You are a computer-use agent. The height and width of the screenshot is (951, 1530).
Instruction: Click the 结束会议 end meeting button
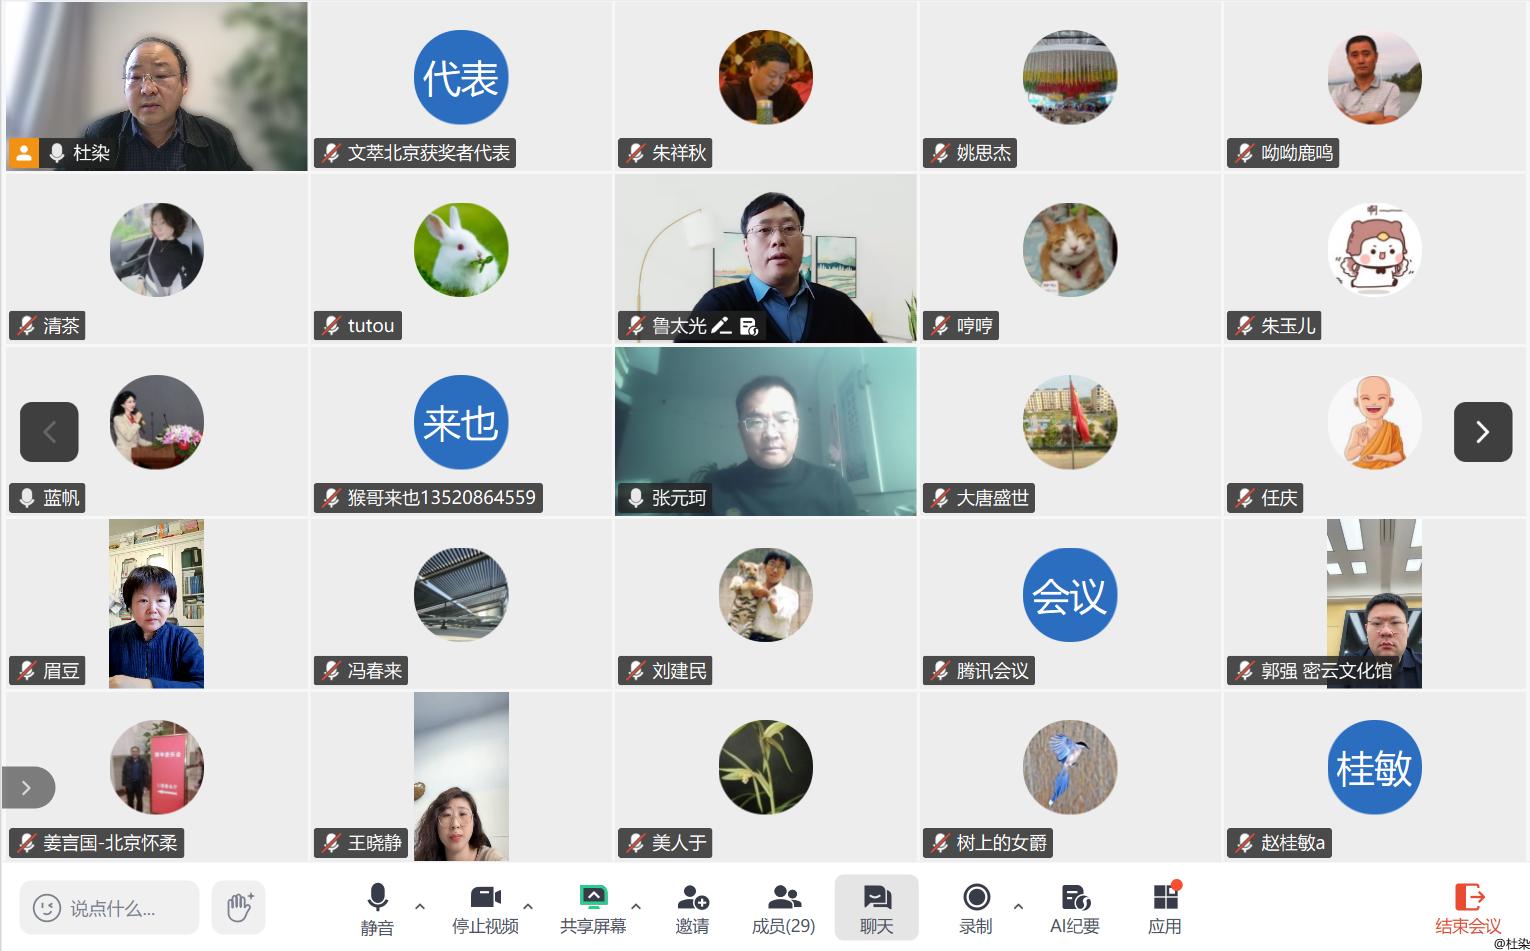1468,908
